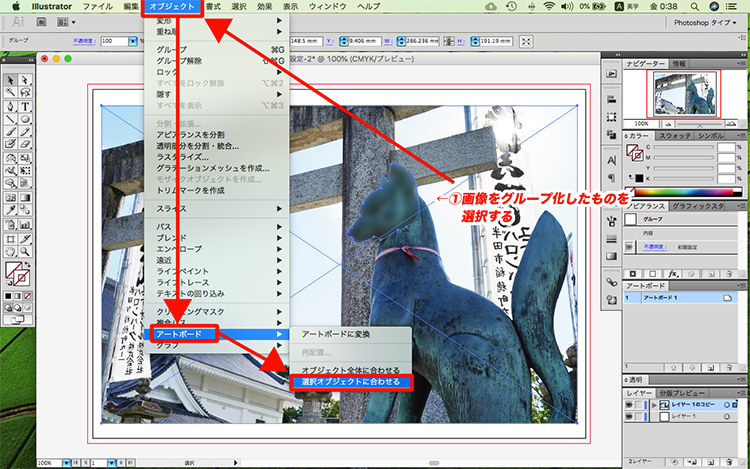Select the Type tool

click(24, 106)
